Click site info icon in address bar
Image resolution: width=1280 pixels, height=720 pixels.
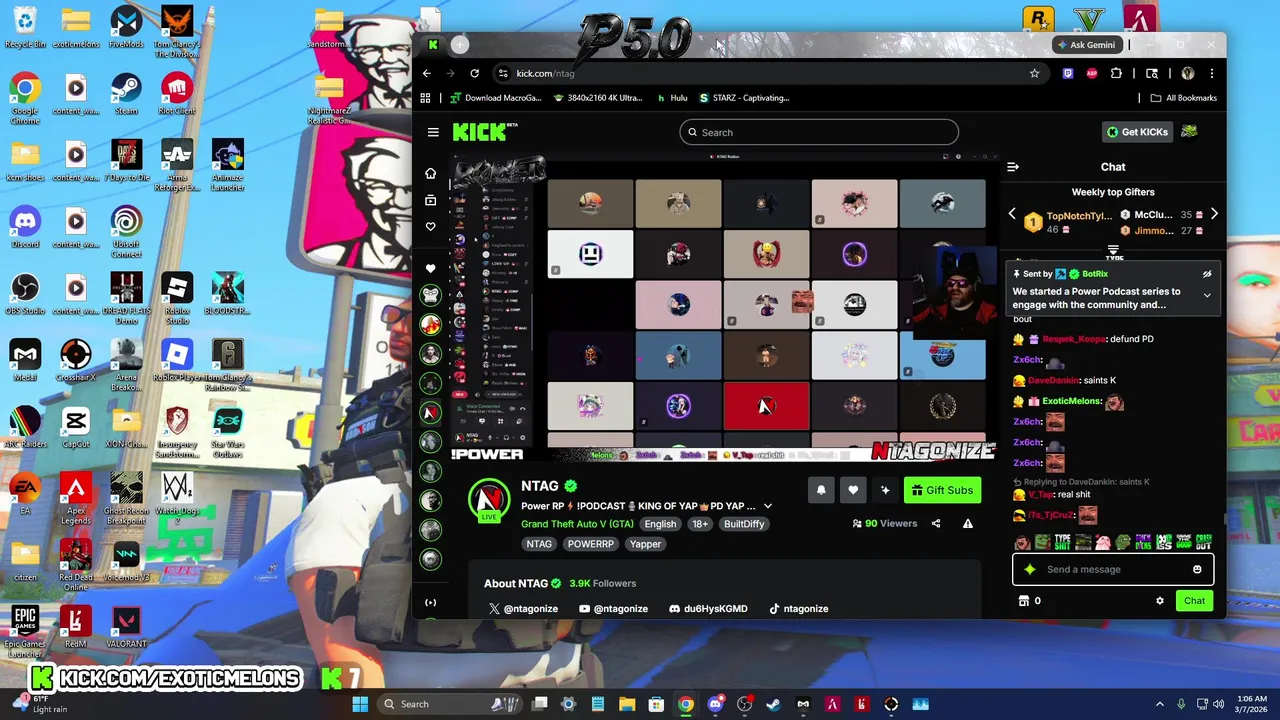tap(503, 73)
